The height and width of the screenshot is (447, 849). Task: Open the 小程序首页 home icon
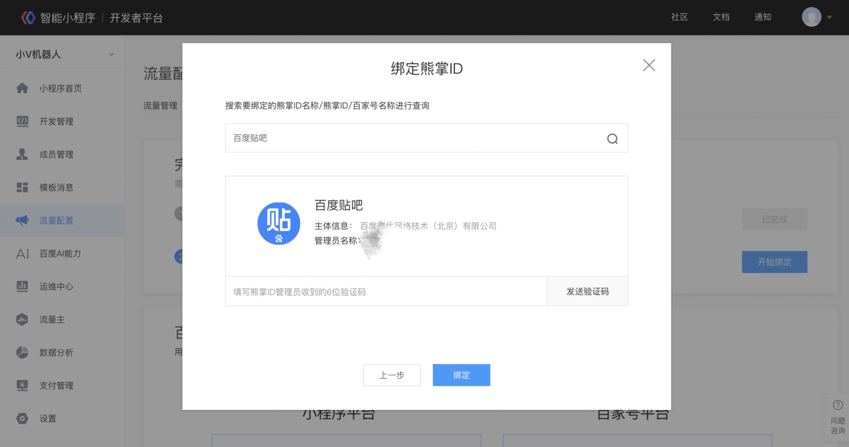[x=22, y=88]
